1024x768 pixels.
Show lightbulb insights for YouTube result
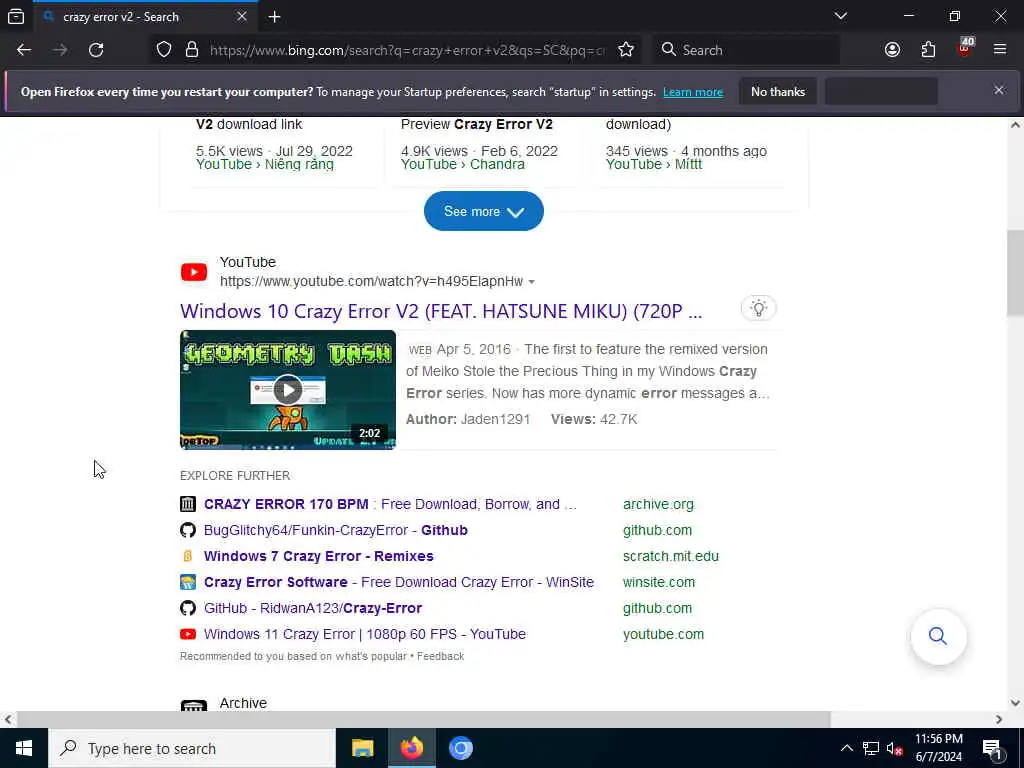(x=758, y=308)
